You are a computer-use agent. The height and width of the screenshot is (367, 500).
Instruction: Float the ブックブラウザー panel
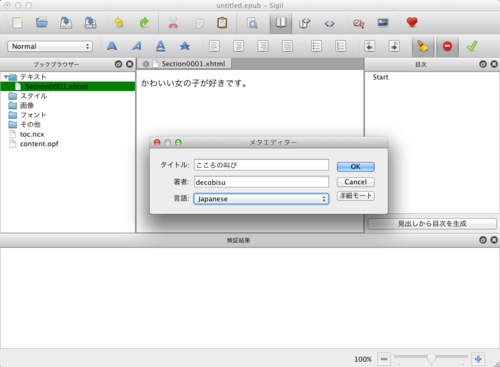tap(118, 64)
